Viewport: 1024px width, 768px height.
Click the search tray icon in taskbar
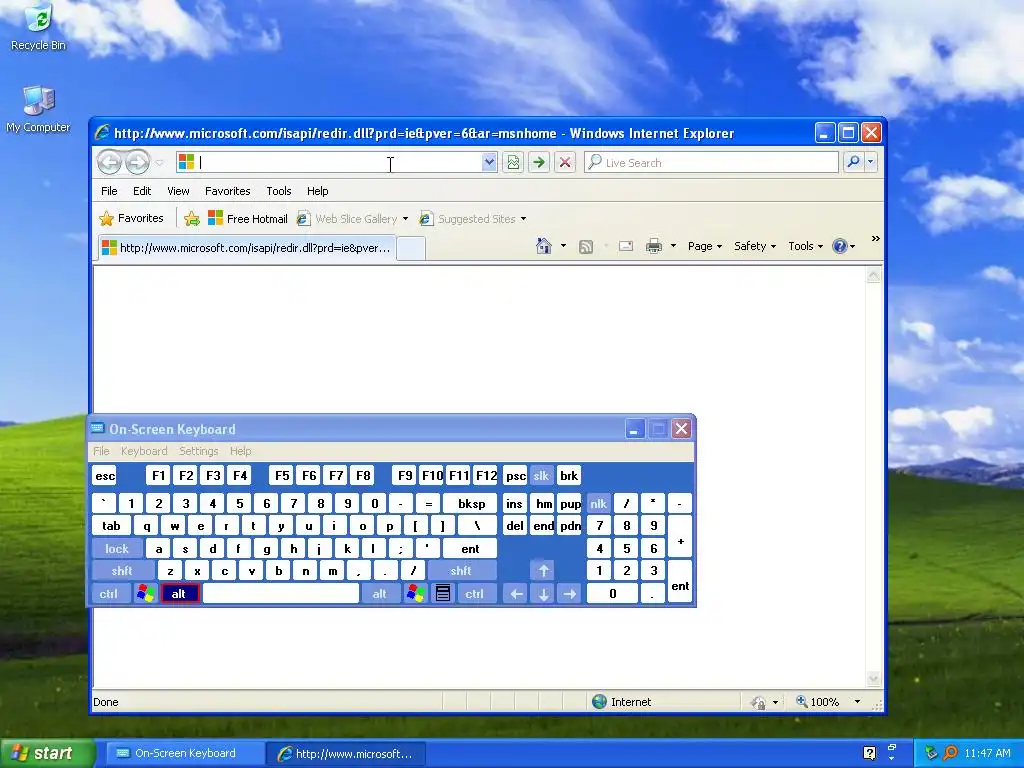[x=950, y=753]
